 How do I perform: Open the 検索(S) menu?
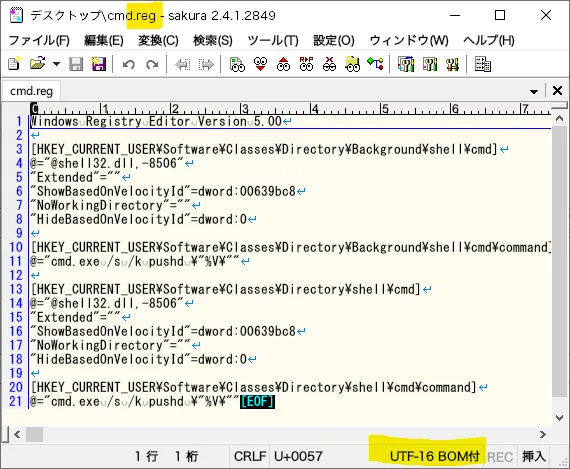tap(213, 40)
